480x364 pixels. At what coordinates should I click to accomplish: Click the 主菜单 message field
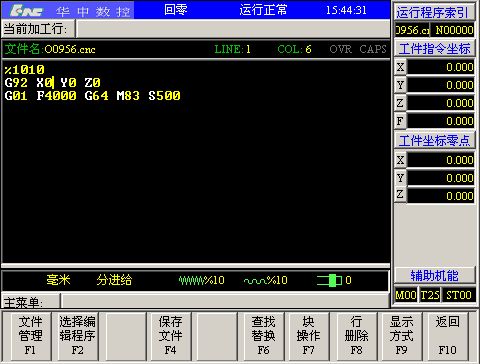point(225,301)
